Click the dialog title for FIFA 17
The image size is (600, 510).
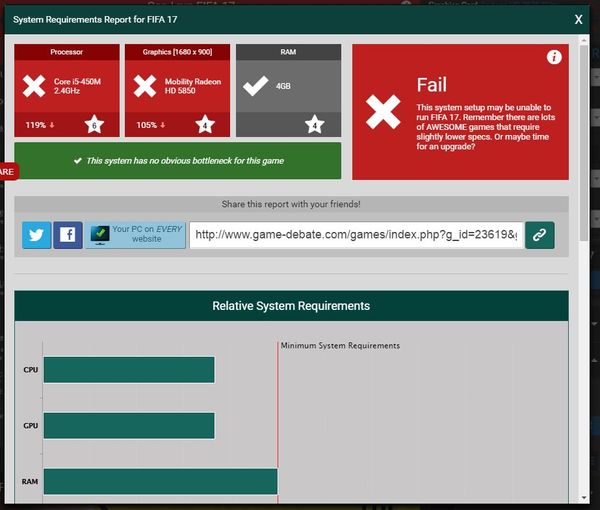(x=95, y=20)
